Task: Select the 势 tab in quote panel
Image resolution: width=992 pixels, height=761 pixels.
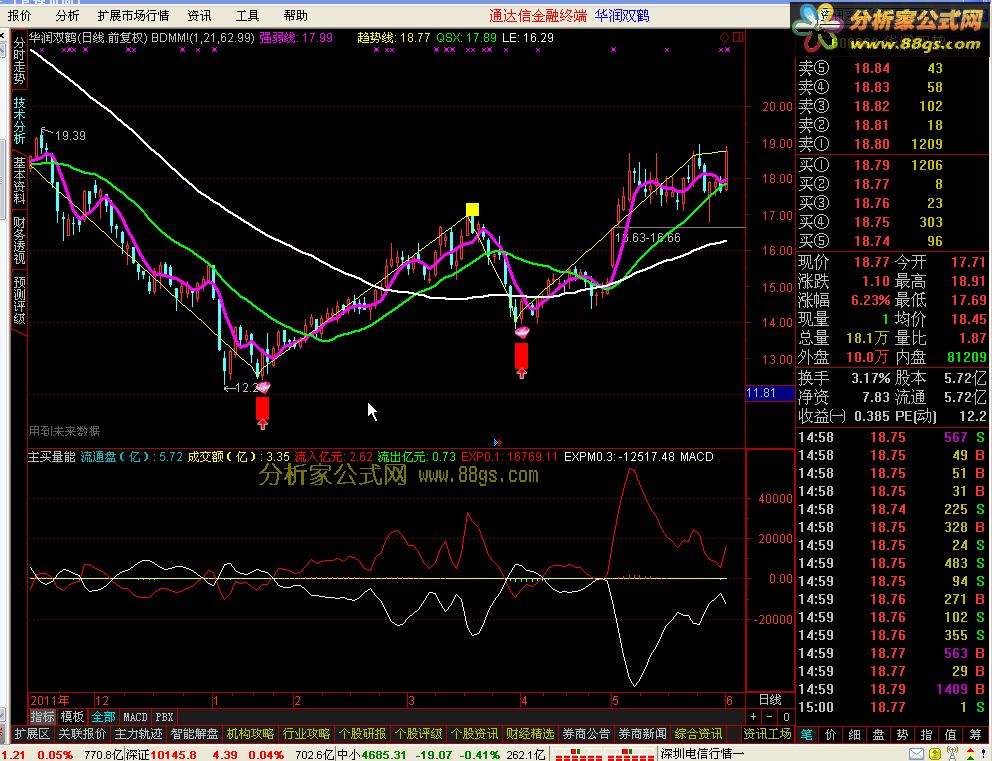Action: click(903, 734)
